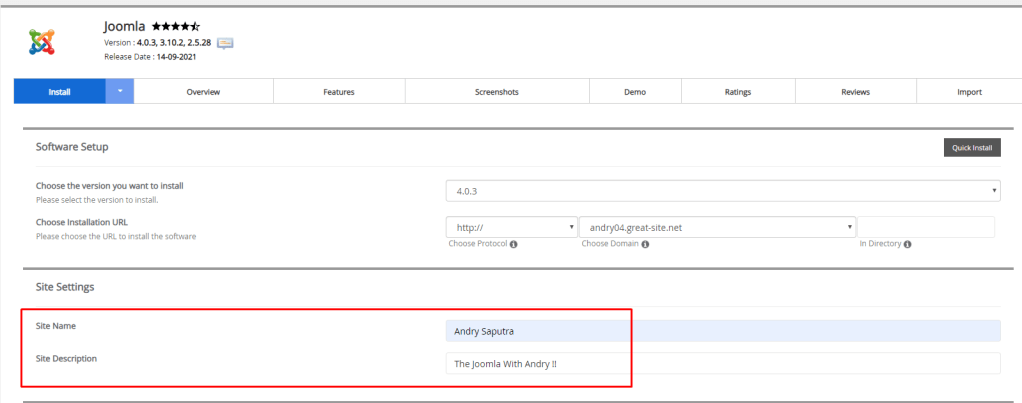Switch to the Features tab
1022x403 pixels.
coord(338,92)
